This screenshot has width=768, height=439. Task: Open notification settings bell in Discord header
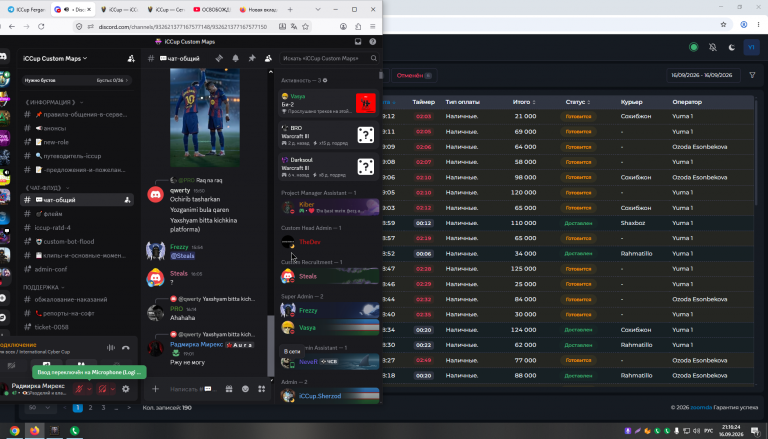coord(236,58)
